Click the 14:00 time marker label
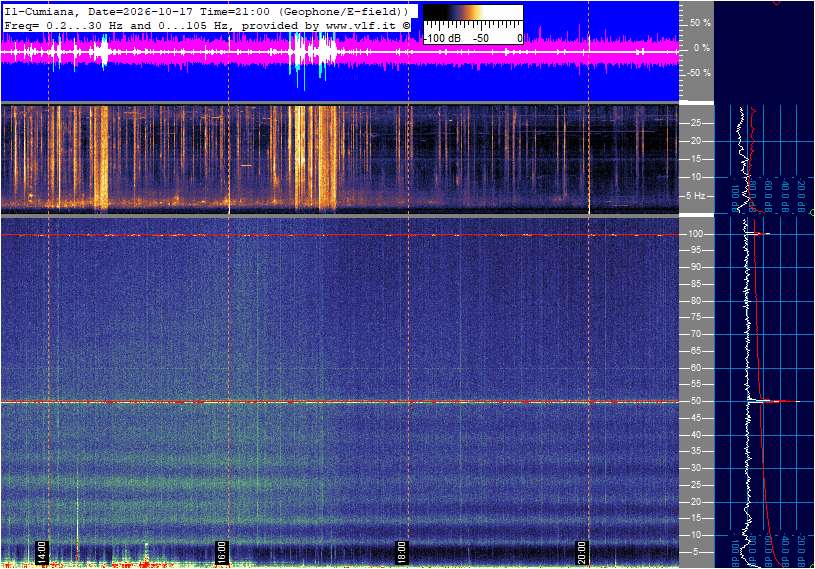Screen dimensions: 815x569 coord(42,552)
